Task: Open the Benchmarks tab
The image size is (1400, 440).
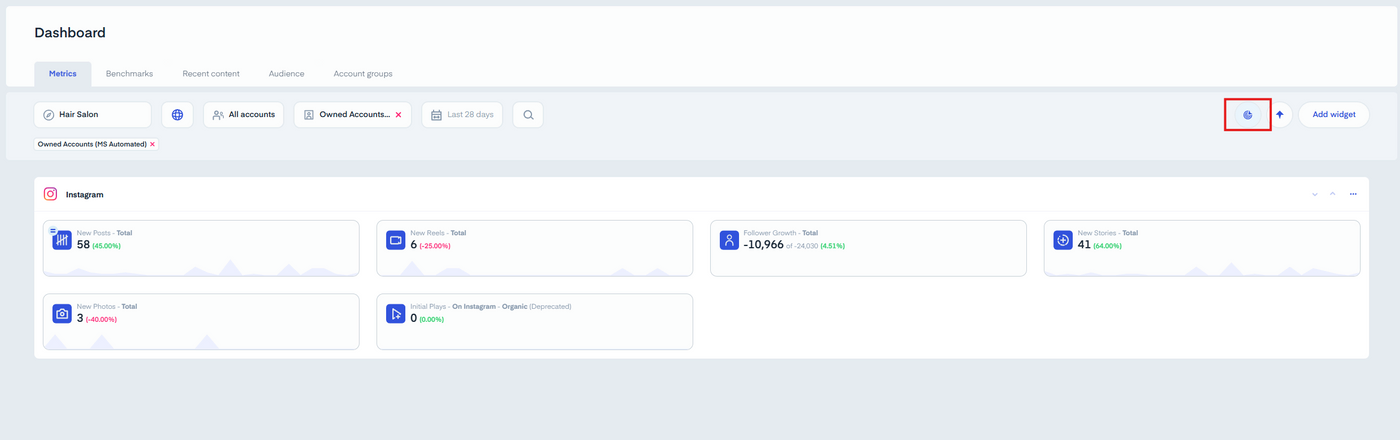Action: pyautogui.click(x=129, y=74)
